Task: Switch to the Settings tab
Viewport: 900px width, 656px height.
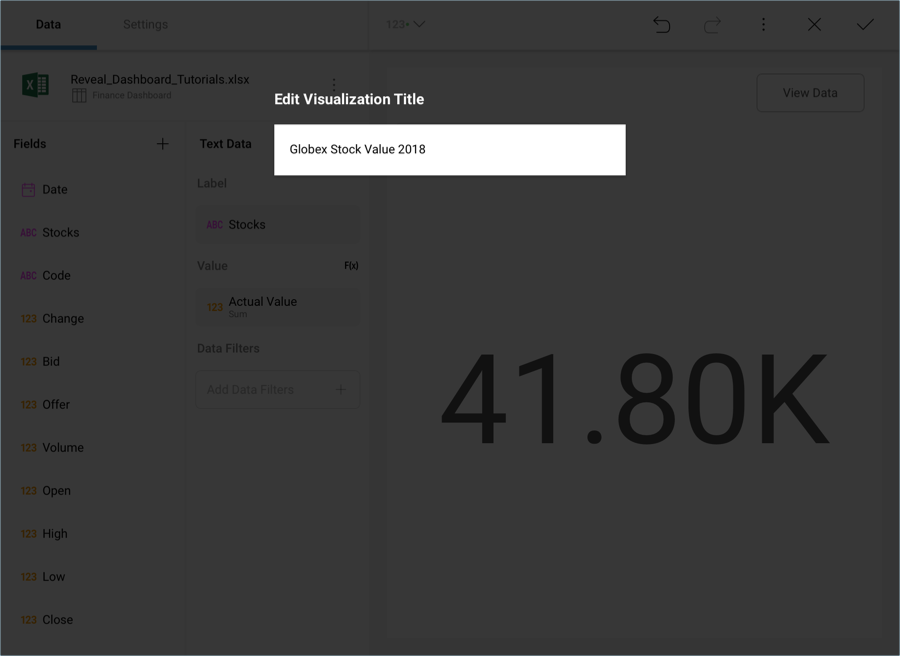Action: (x=145, y=24)
